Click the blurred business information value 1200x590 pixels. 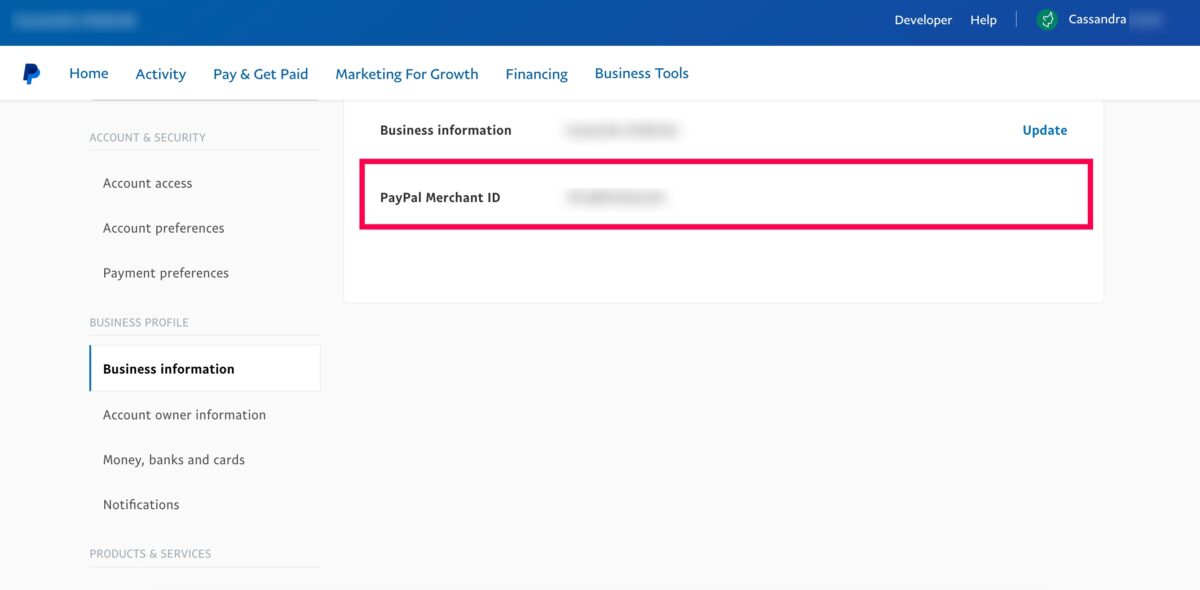[621, 130]
